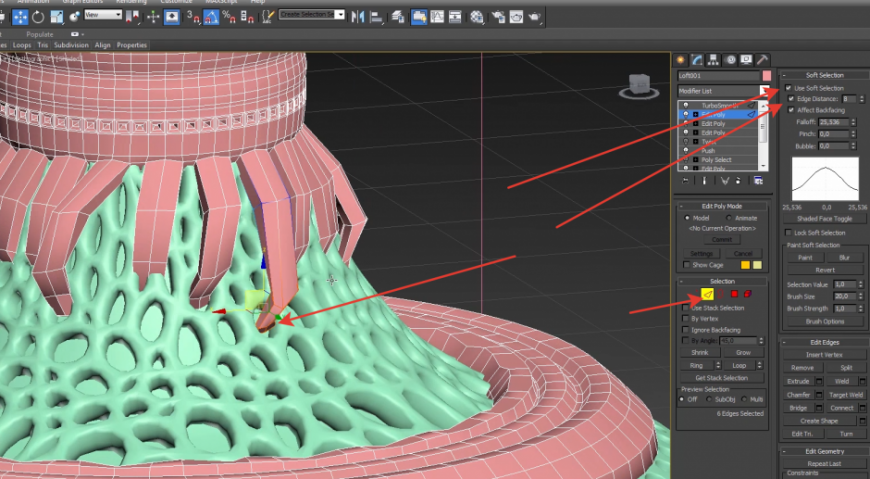Open the Display command panel tab
870x479 pixels.
pyautogui.click(x=746, y=59)
